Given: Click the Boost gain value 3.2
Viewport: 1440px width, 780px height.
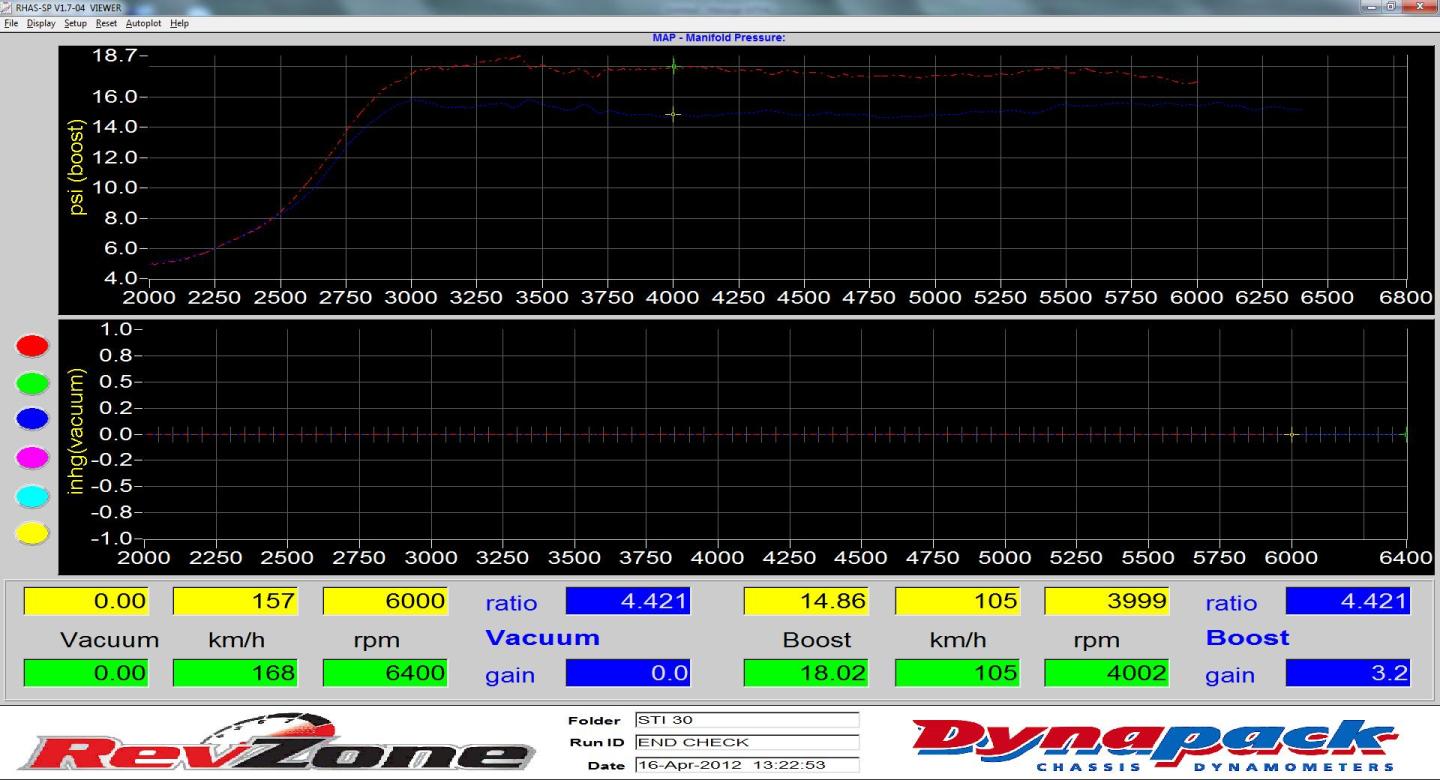Looking at the screenshot, I should pyautogui.click(x=1347, y=674).
